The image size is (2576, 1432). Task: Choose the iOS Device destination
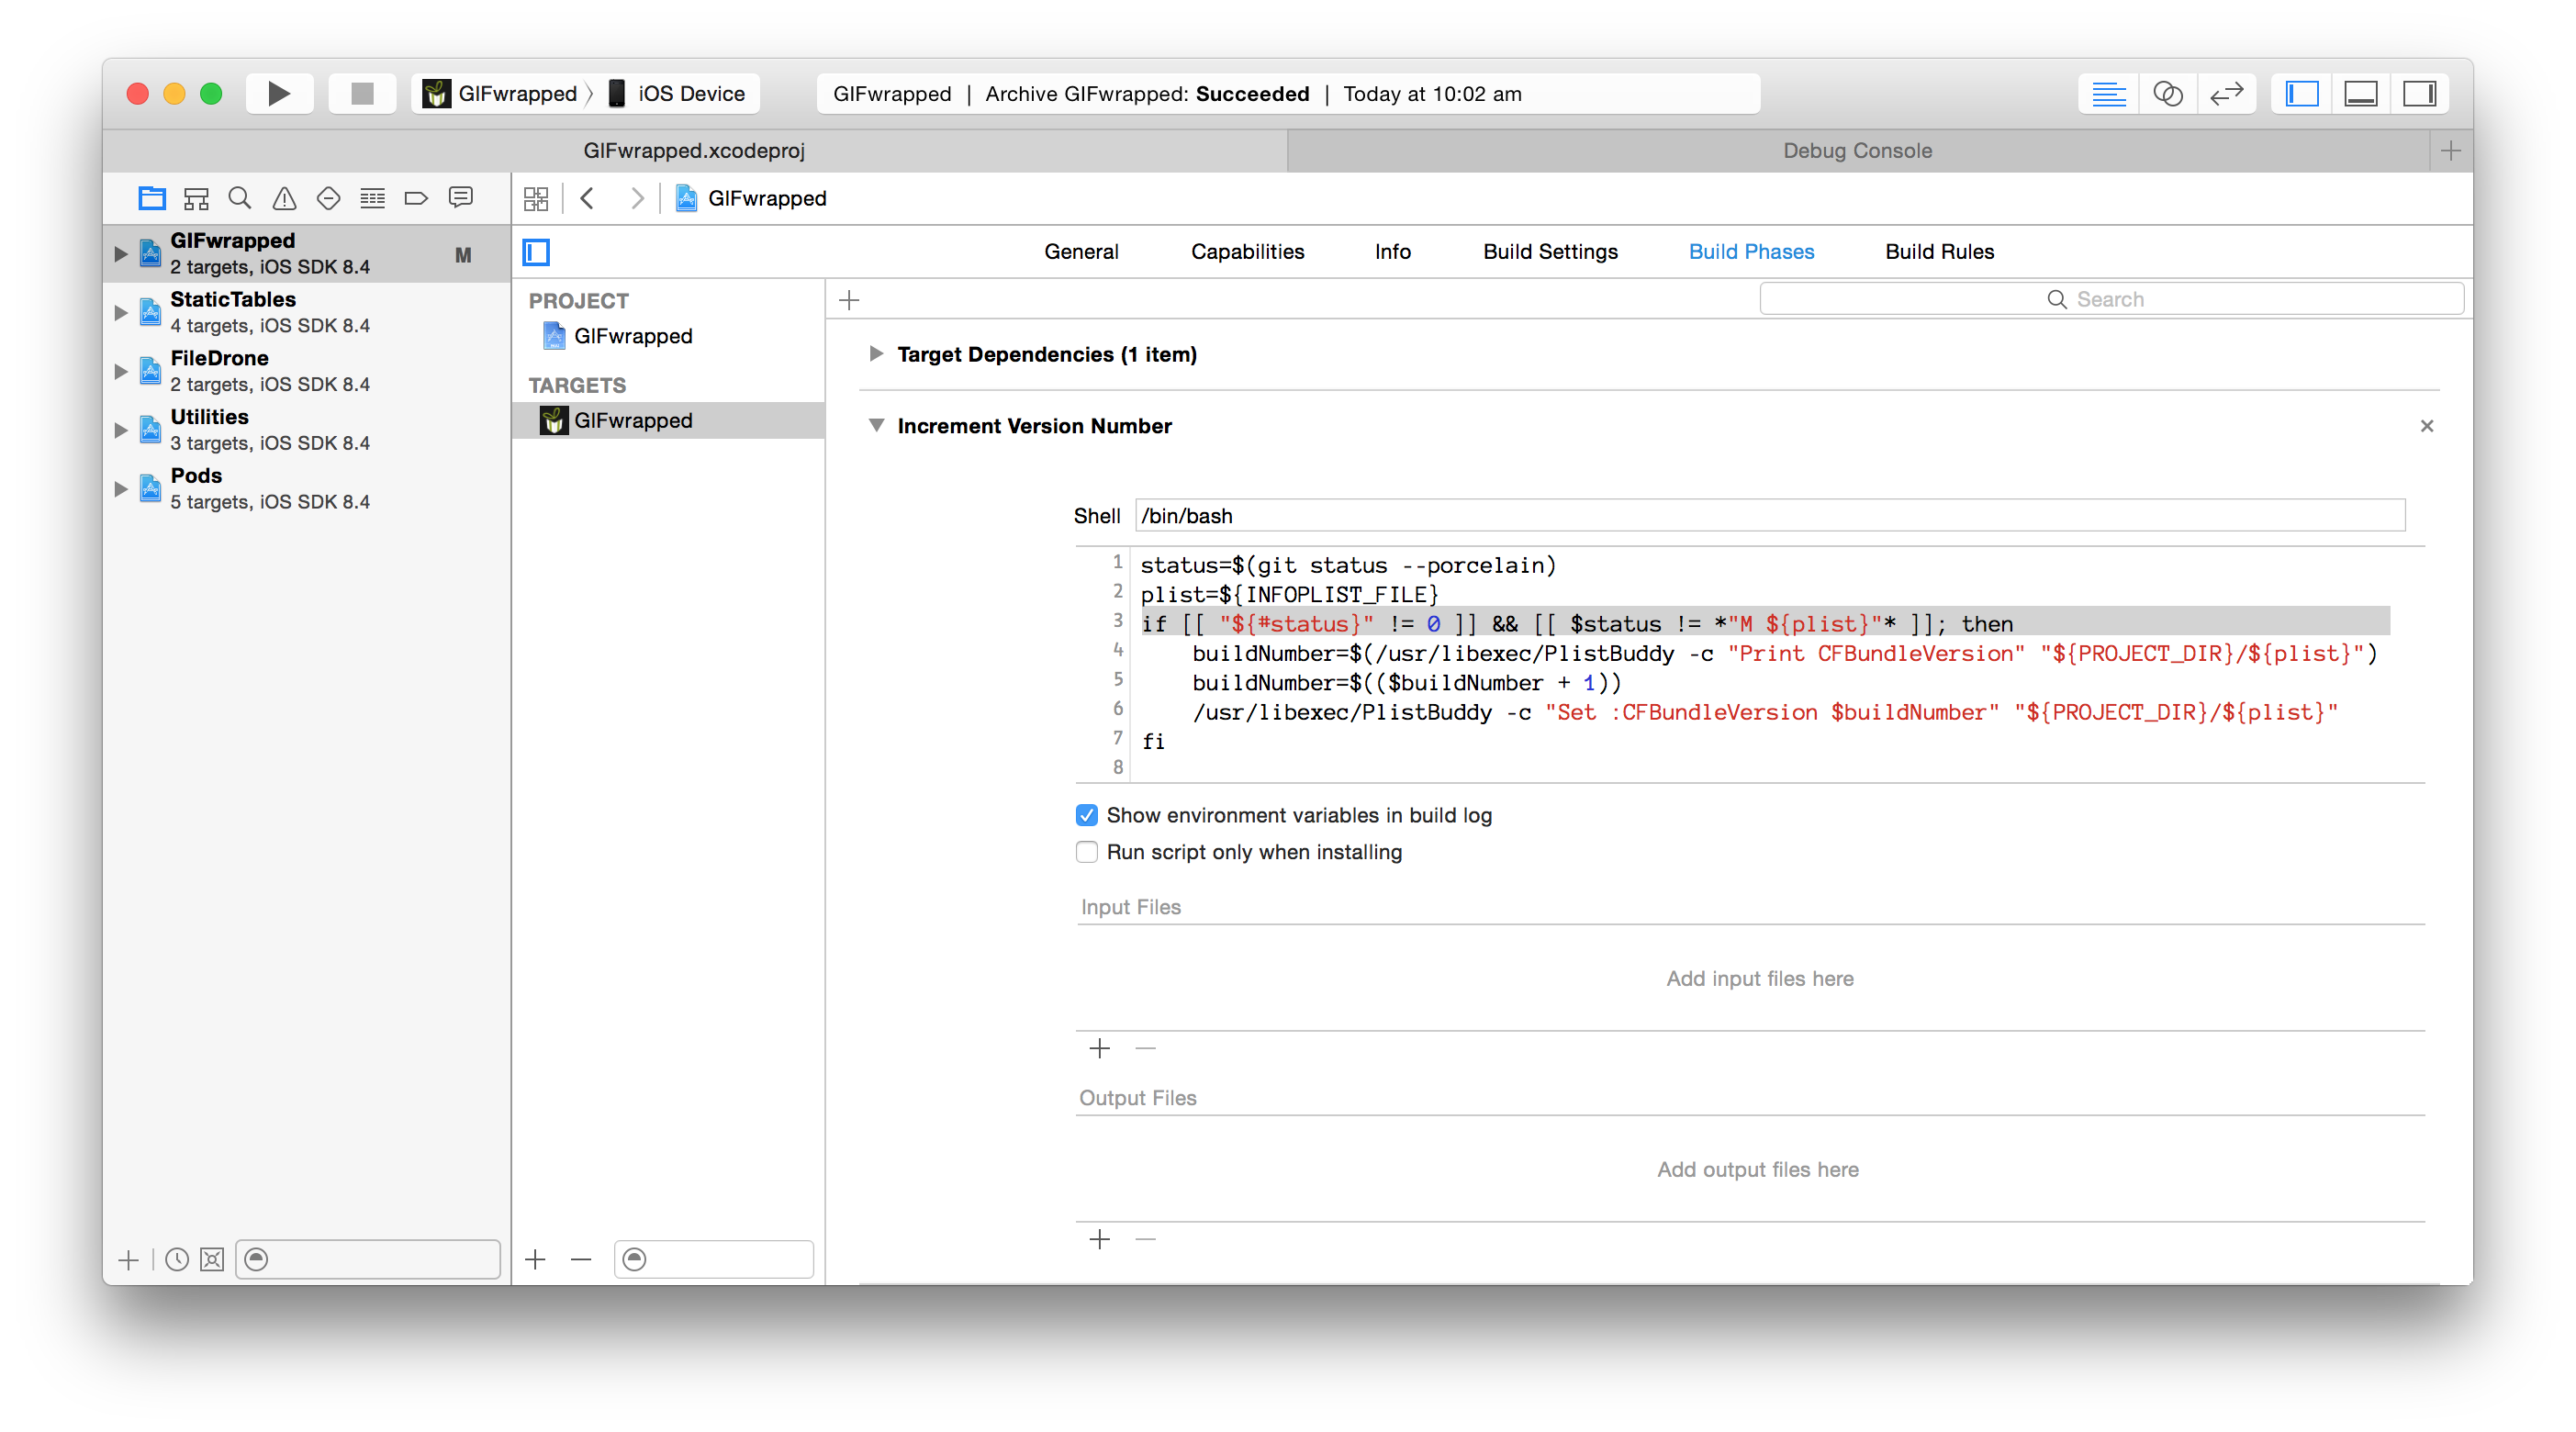pyautogui.click(x=677, y=93)
